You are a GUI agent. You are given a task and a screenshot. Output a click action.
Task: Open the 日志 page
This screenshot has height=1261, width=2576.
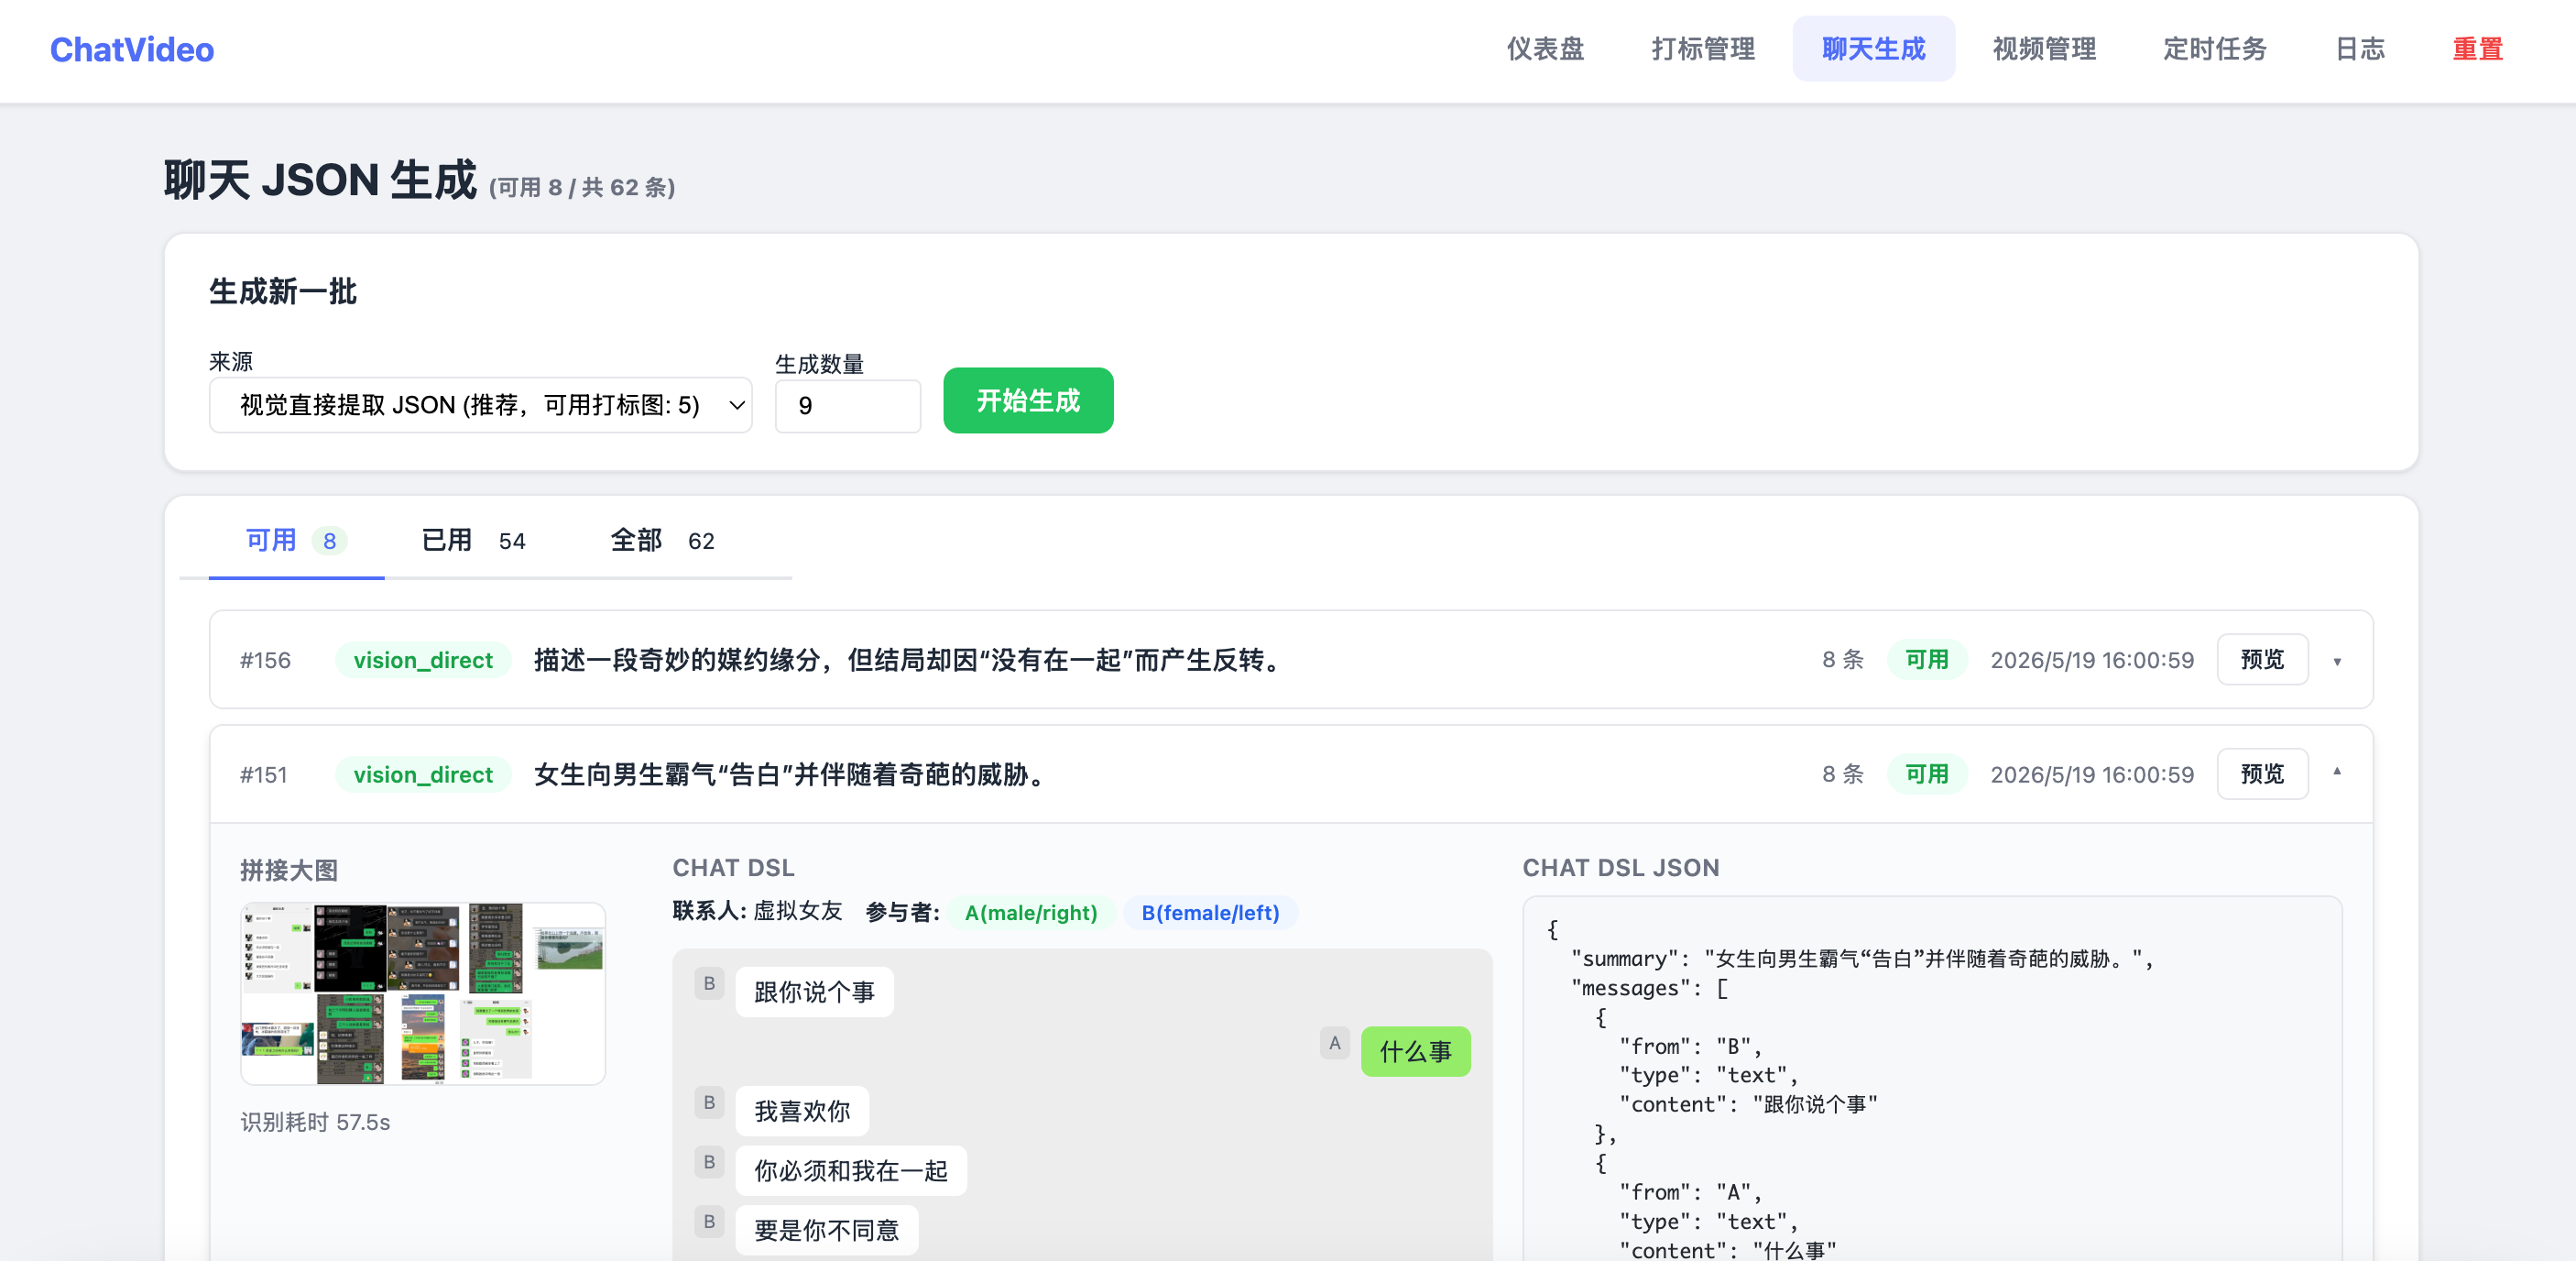coord(2359,49)
